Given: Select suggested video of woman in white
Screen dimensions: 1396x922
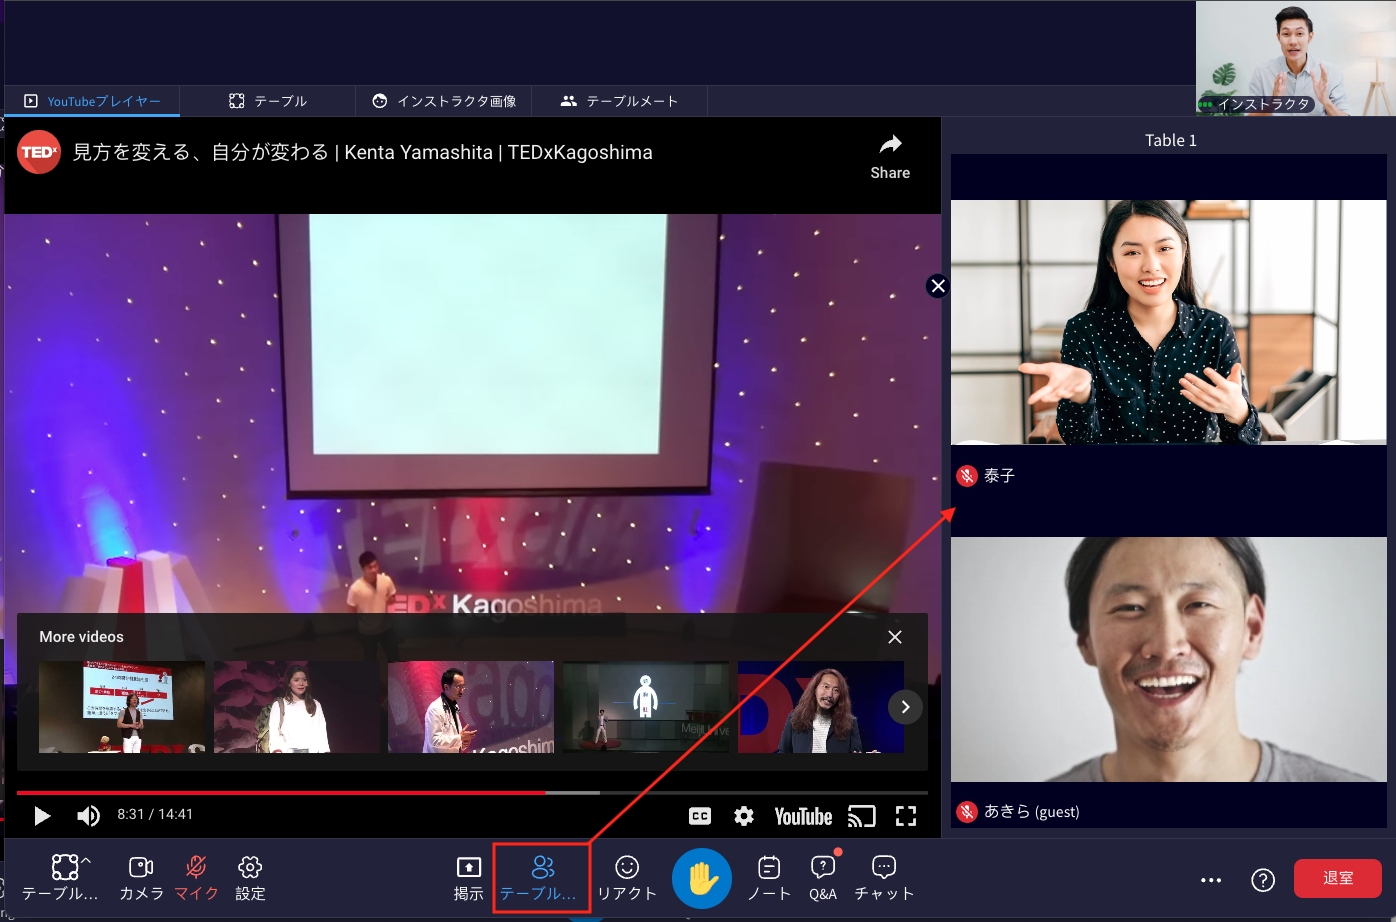Looking at the screenshot, I should point(296,707).
